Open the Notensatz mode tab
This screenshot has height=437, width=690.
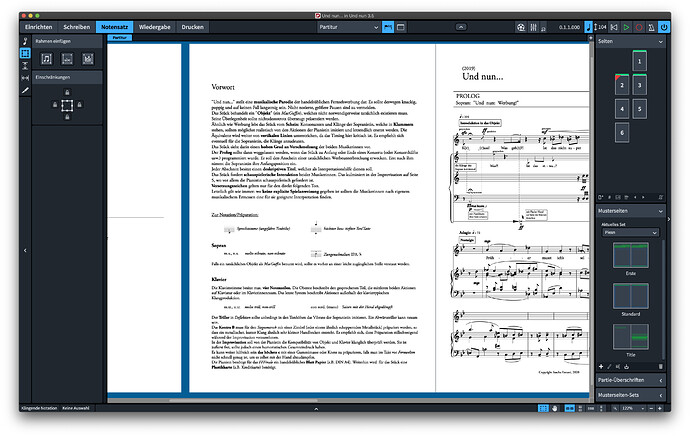(x=114, y=27)
